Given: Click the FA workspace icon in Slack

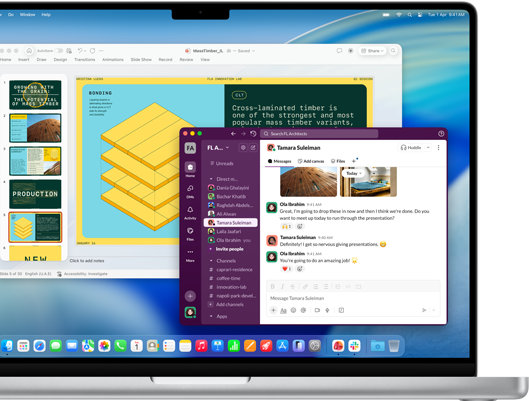Looking at the screenshot, I should pos(190,148).
